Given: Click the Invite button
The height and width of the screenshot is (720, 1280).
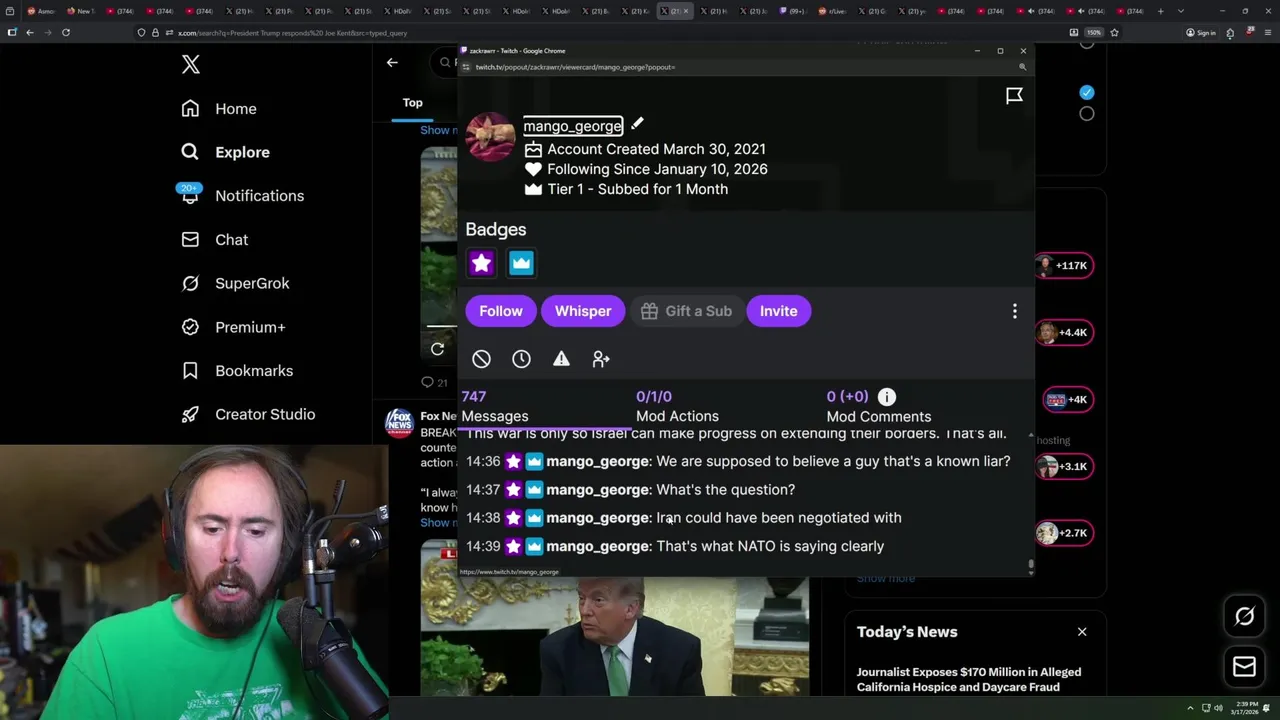Looking at the screenshot, I should (x=778, y=311).
